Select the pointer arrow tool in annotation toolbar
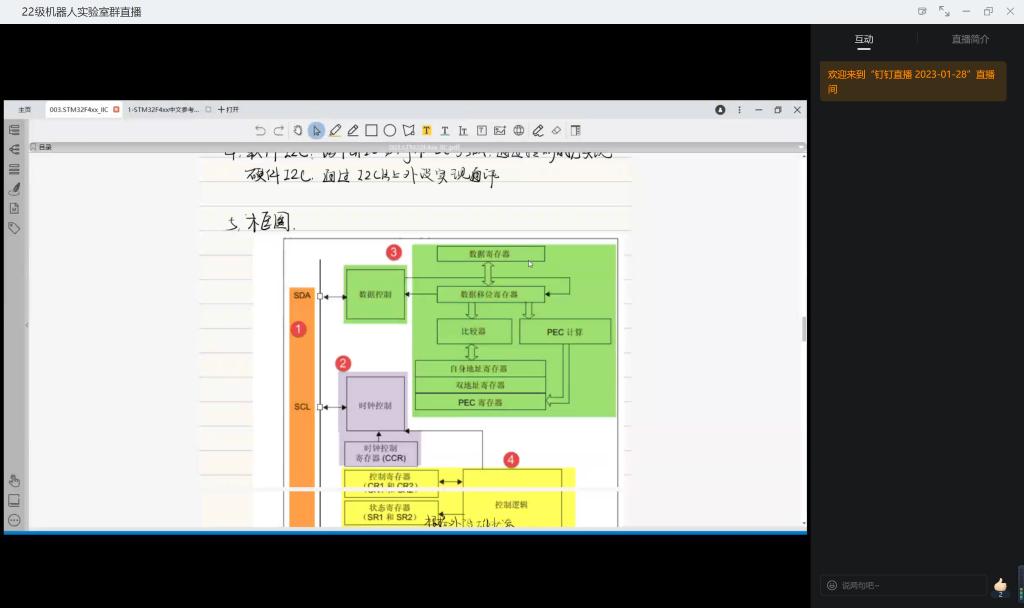1024x608 pixels. tap(316, 130)
